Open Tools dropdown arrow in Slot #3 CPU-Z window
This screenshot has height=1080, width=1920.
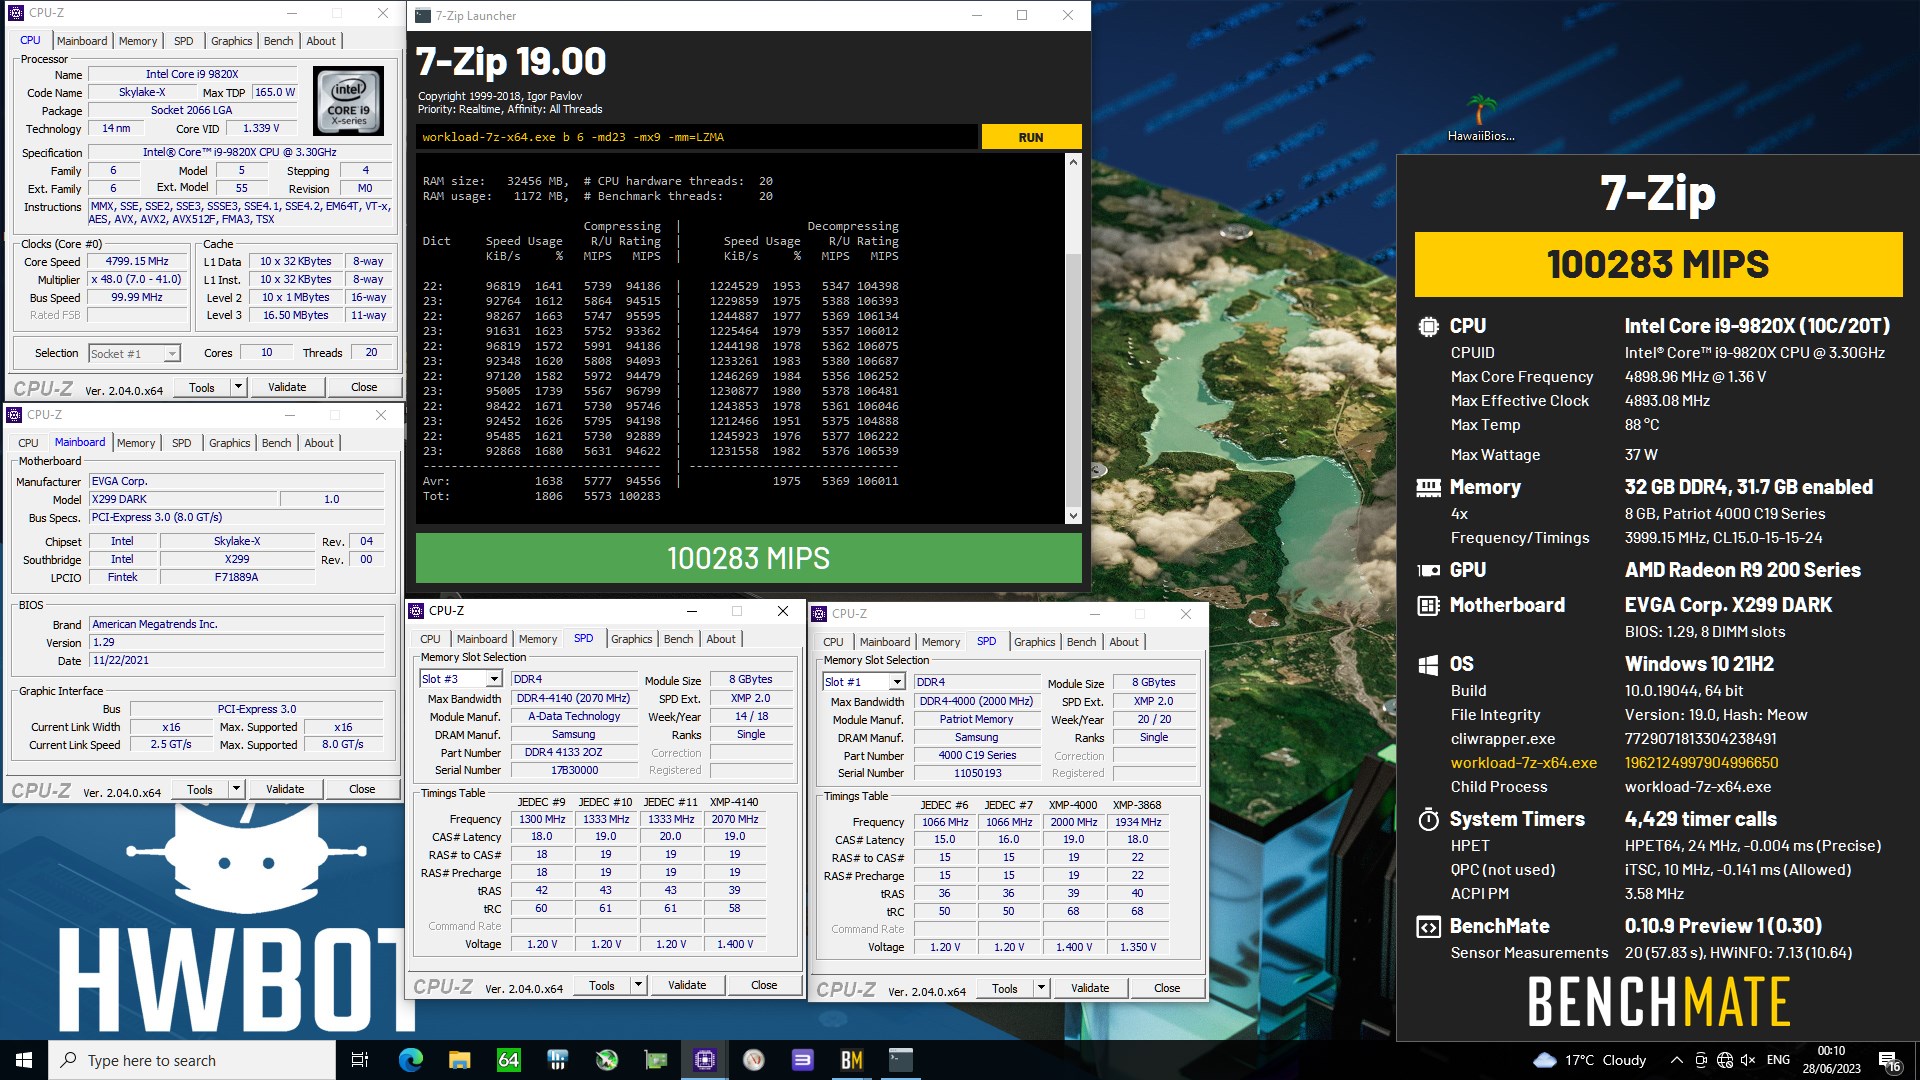(x=638, y=985)
